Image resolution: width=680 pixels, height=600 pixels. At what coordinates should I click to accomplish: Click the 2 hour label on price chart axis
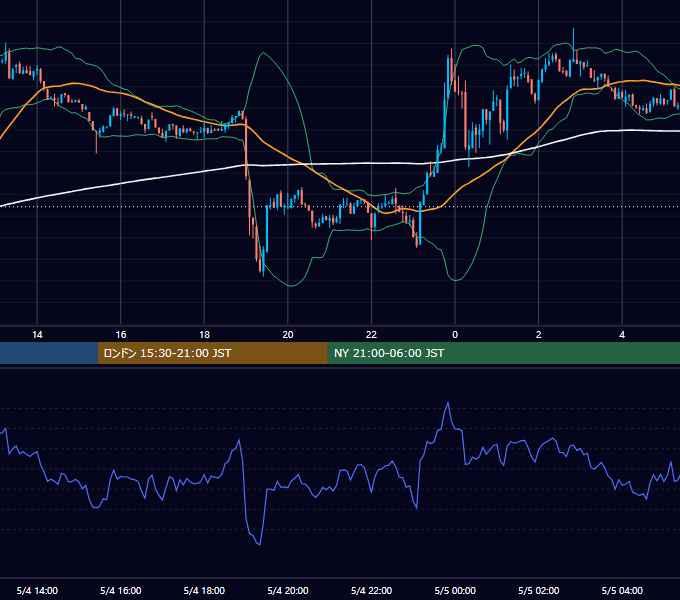click(539, 335)
